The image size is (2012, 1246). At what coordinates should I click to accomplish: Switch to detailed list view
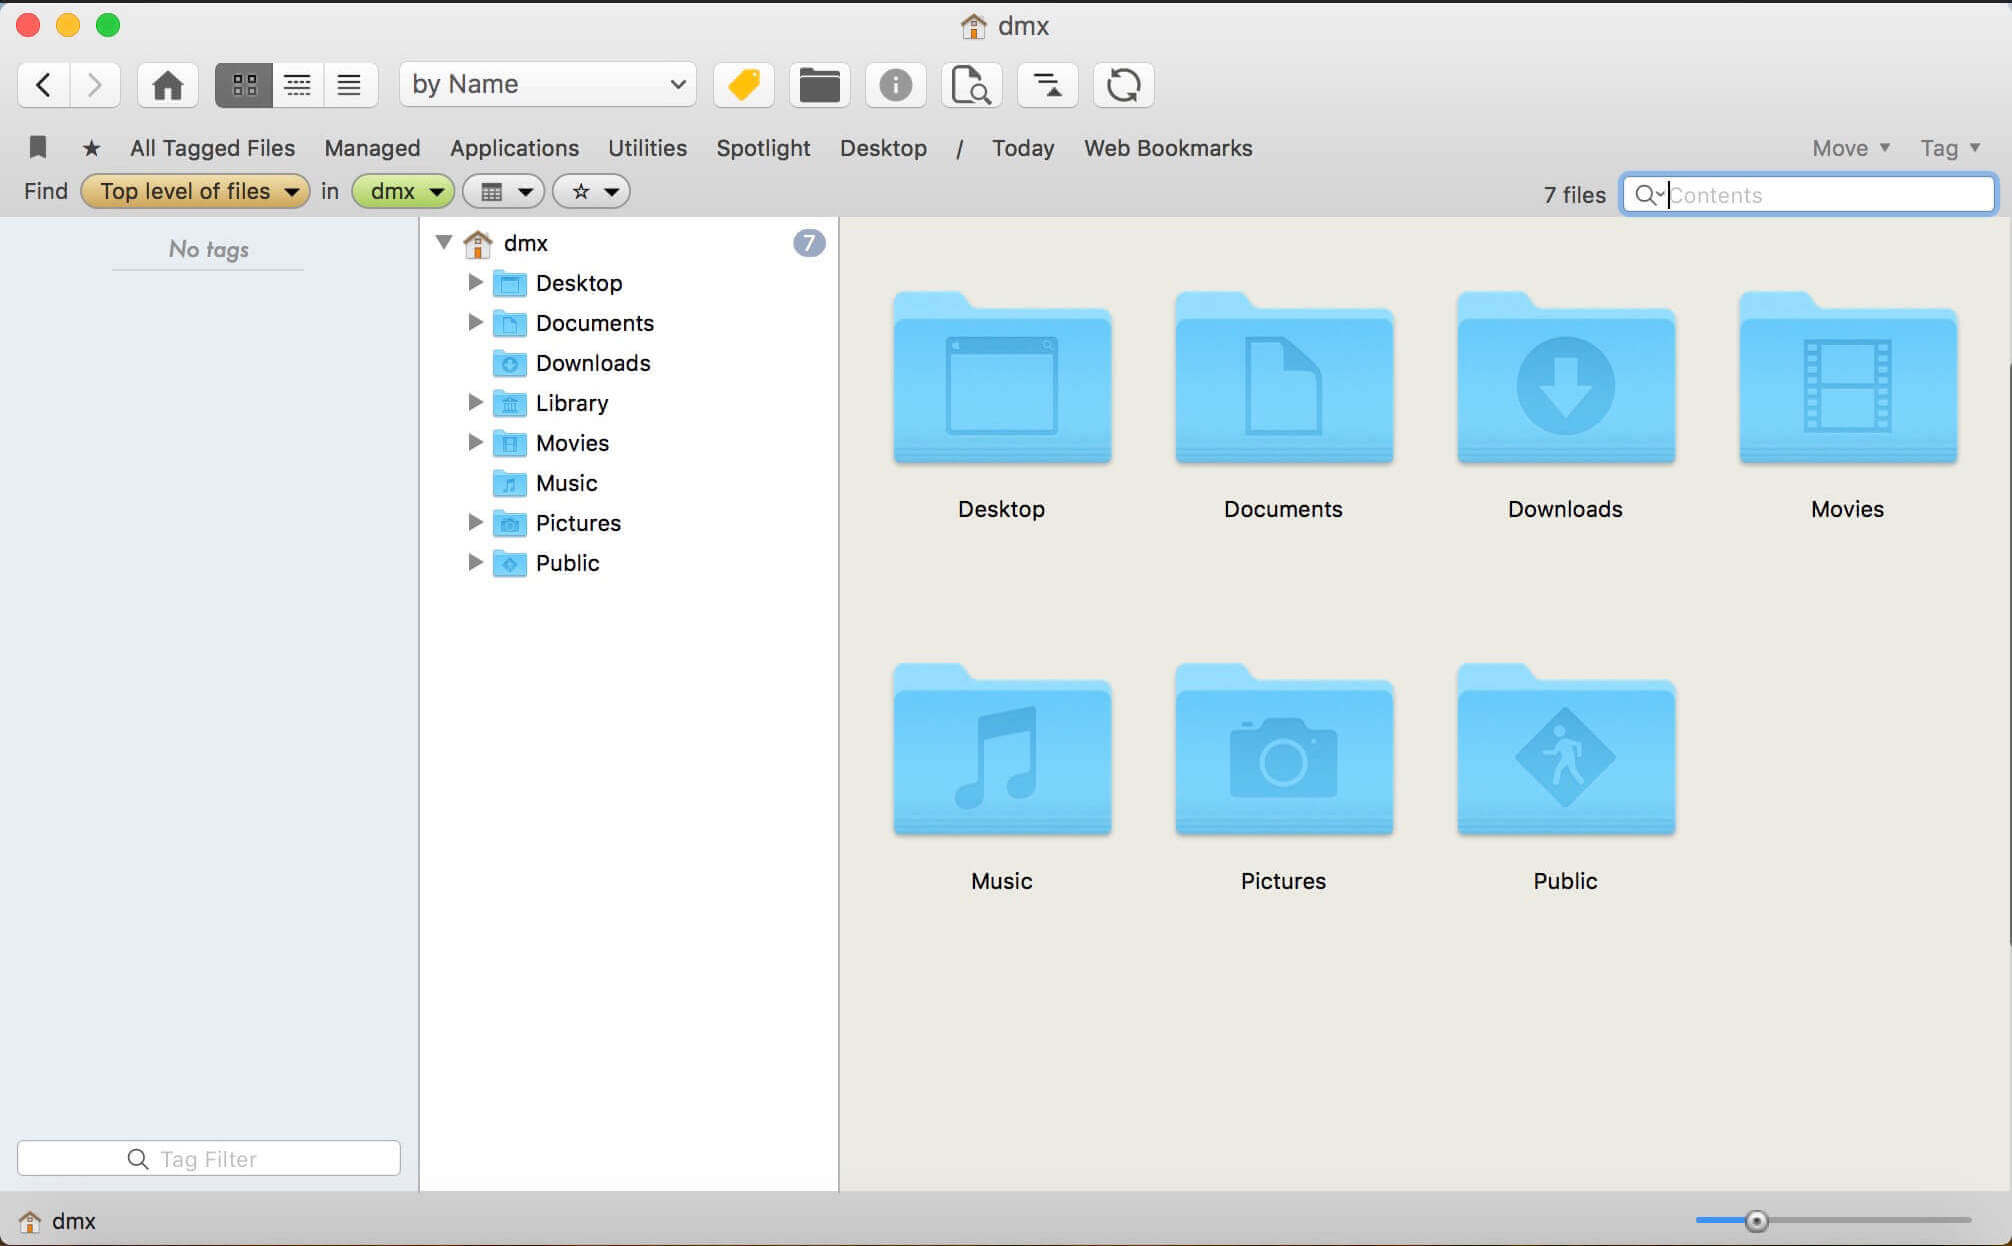[x=297, y=85]
